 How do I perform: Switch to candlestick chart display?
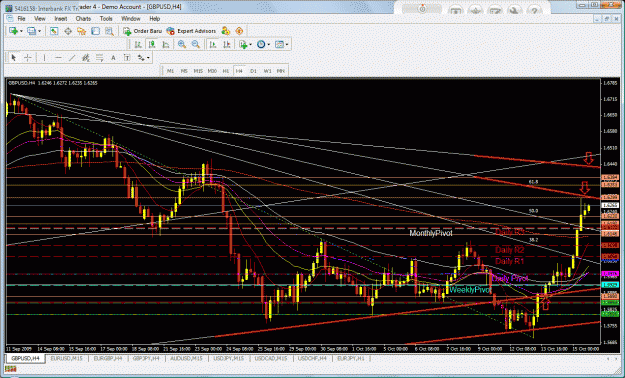[152, 45]
